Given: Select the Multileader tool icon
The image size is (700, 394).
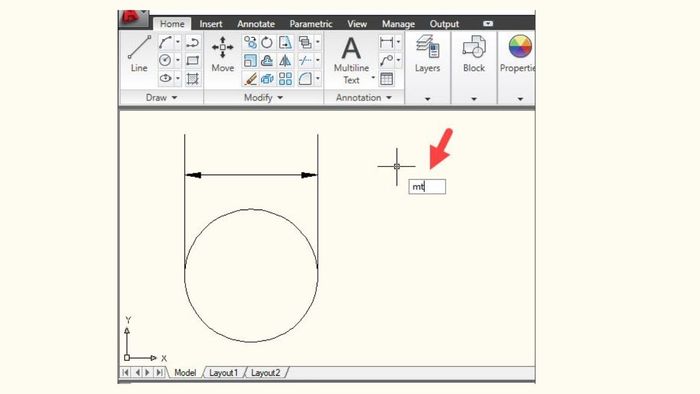Looking at the screenshot, I should [x=386, y=60].
